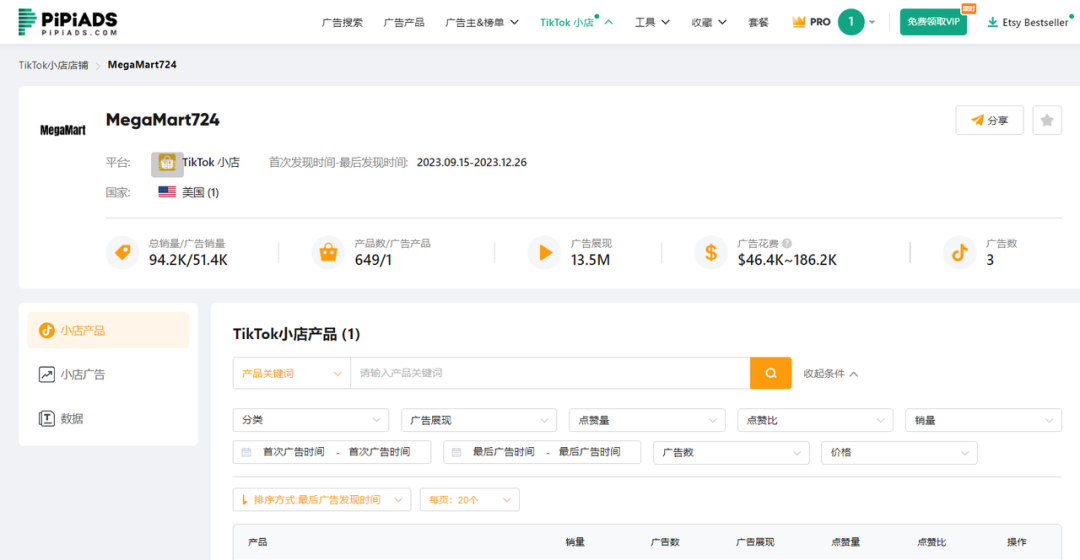
Task: Click the 销量 table column header
Action: 575,542
